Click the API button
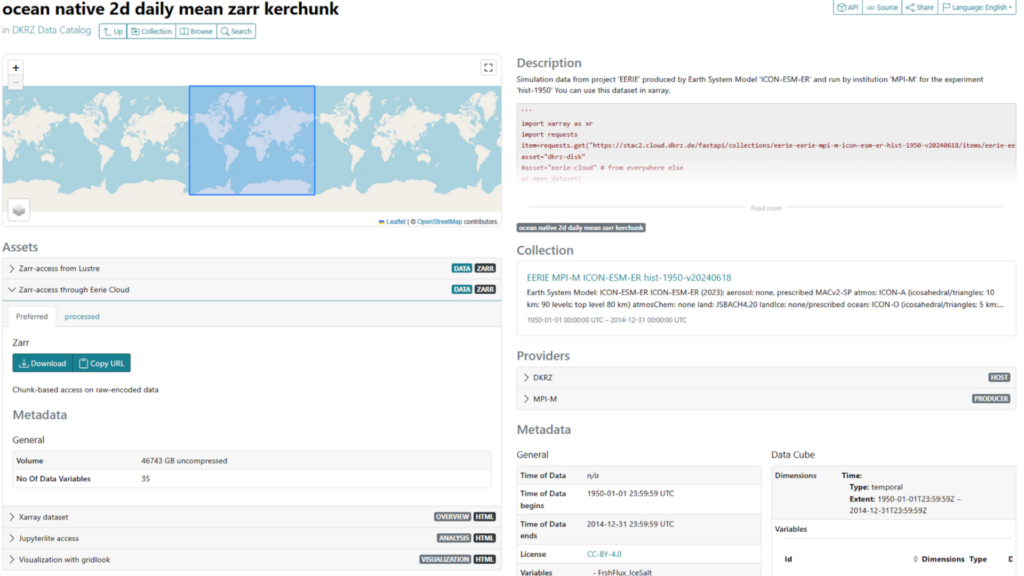The image size is (1024, 576). [x=848, y=7]
